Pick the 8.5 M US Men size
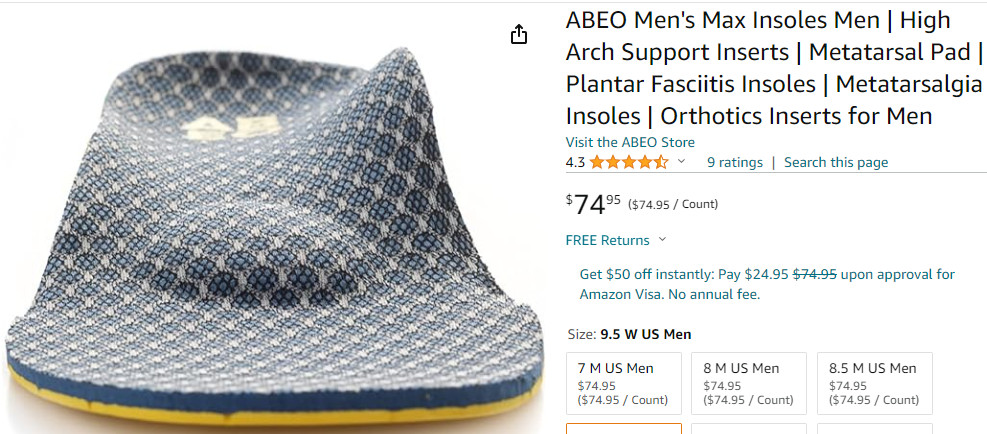Viewport: 987px width, 434px height. coord(874,383)
